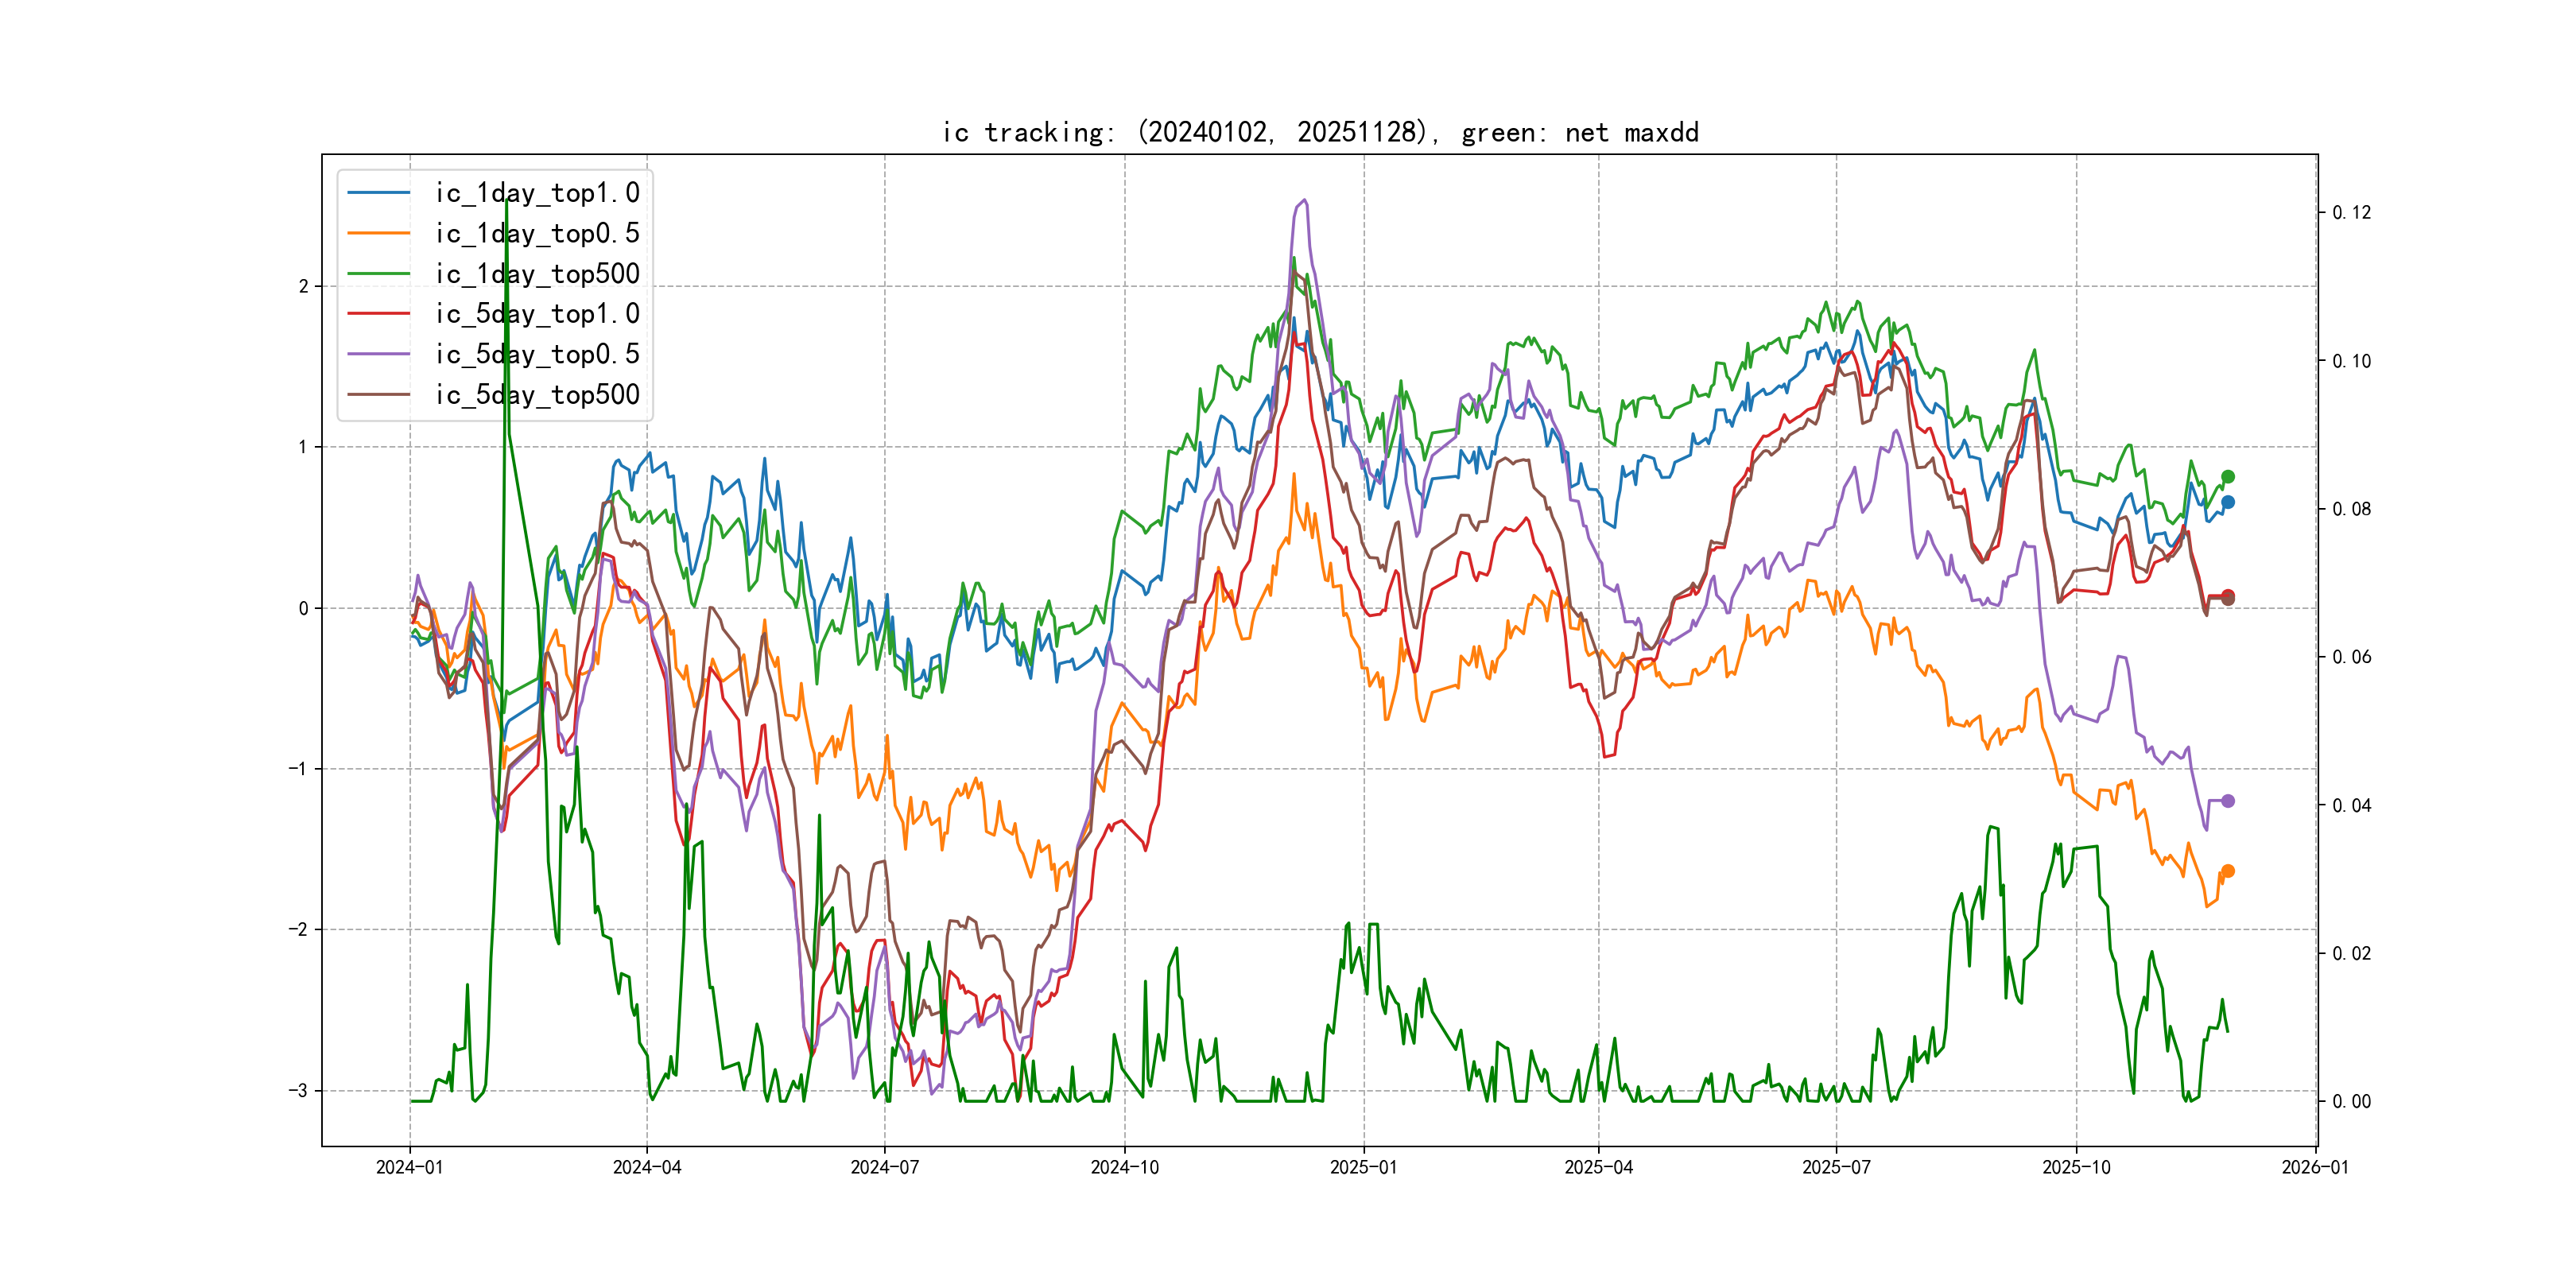Click the 0.12 right axis tick label
Screen dimensions: 2576x1288
point(2351,212)
